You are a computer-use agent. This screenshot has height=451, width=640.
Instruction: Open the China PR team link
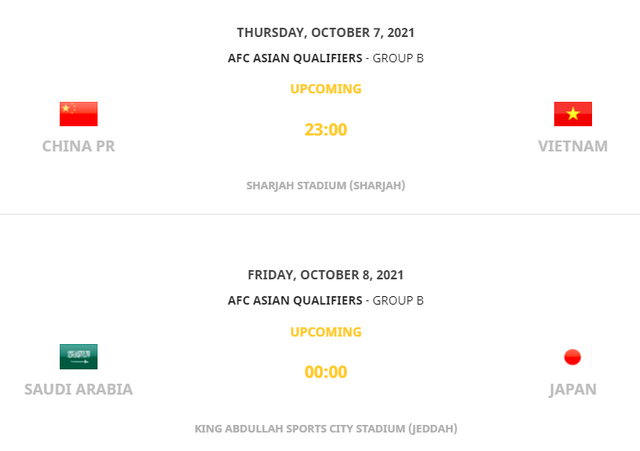78,146
